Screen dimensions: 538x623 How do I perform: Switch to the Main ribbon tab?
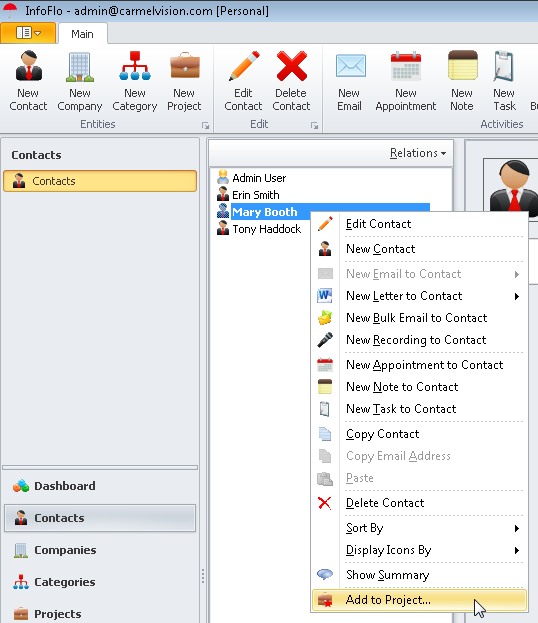coord(82,34)
